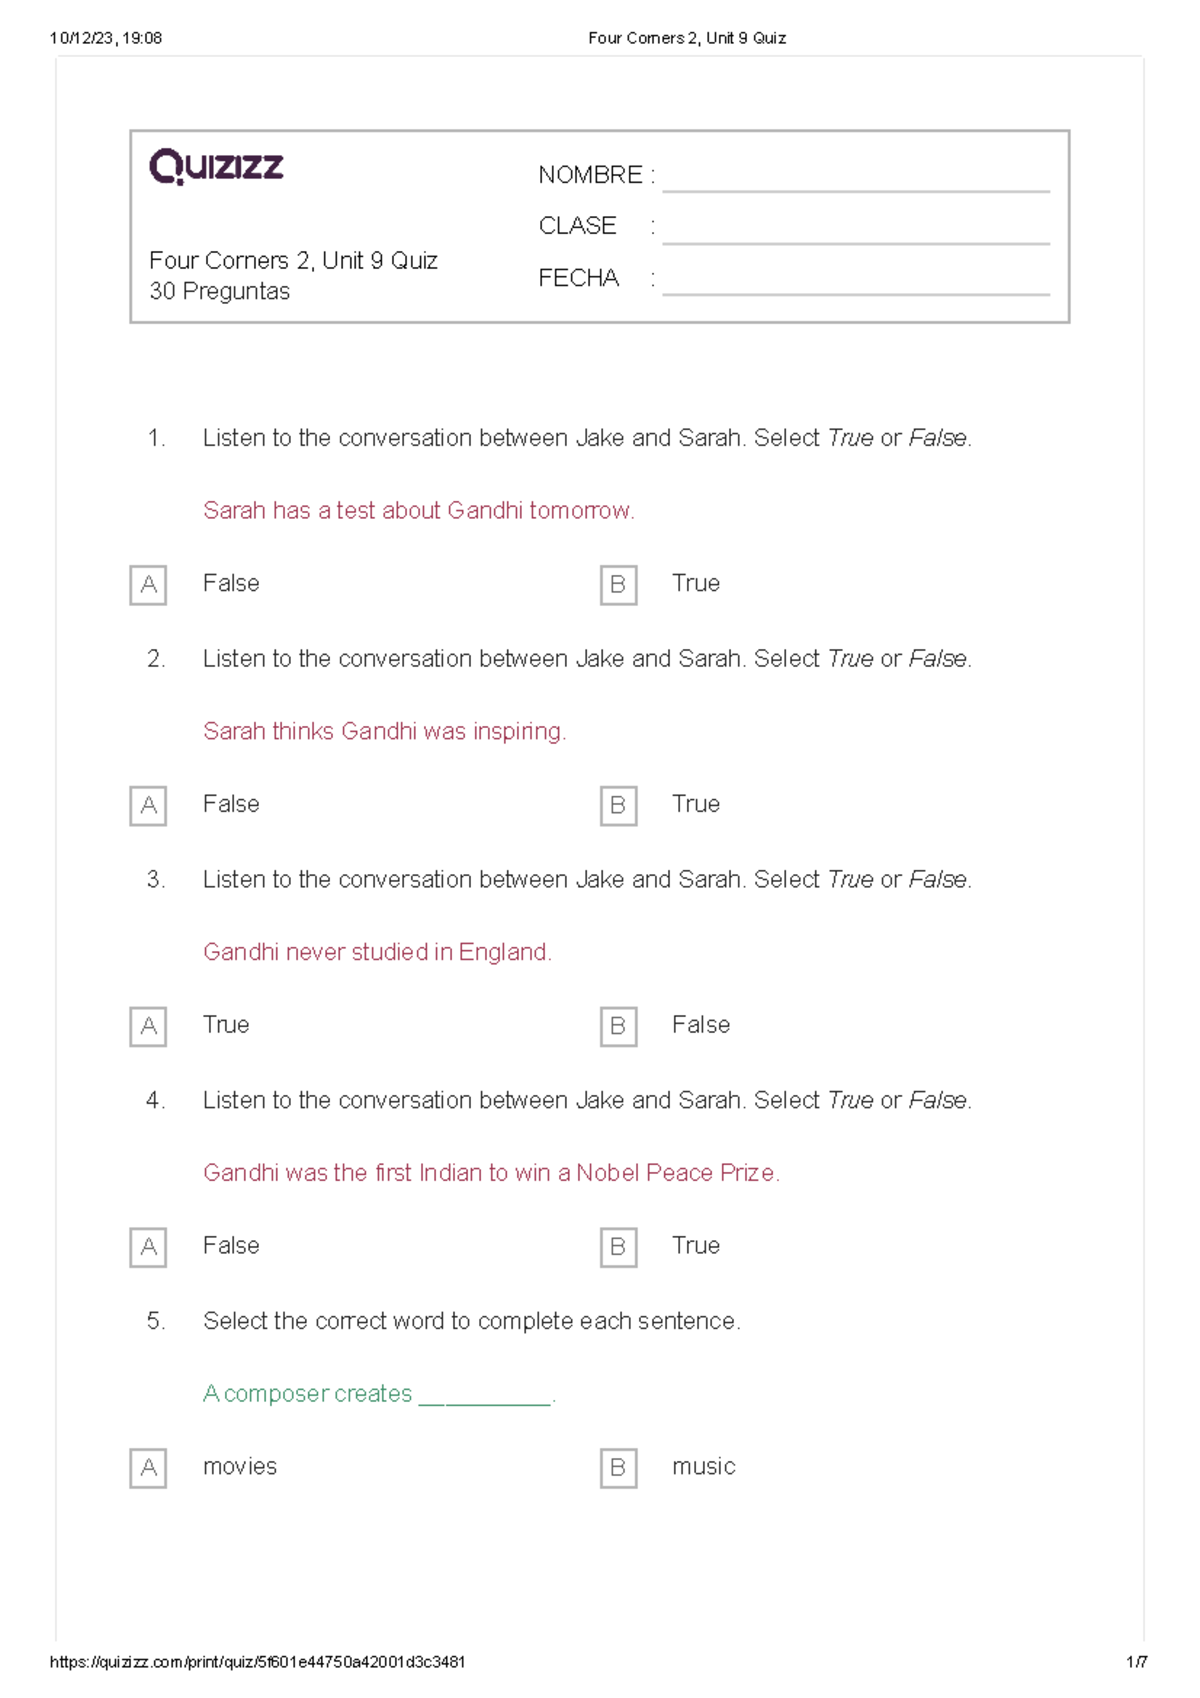Screen dimensions: 1200x1698
Task: Tick box A False for question 4
Action: pyautogui.click(x=148, y=1248)
